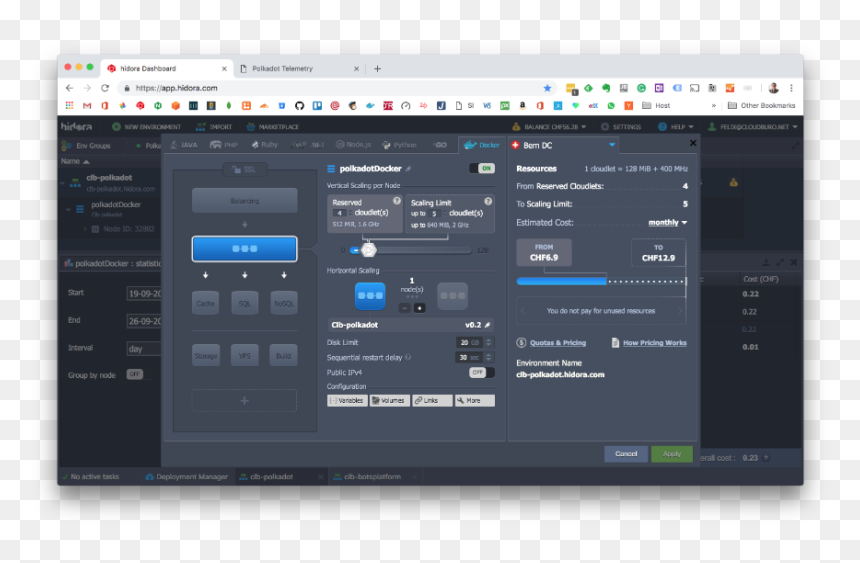This screenshot has width=860, height=563.
Task: Click the green Apply button
Action: tap(672, 454)
